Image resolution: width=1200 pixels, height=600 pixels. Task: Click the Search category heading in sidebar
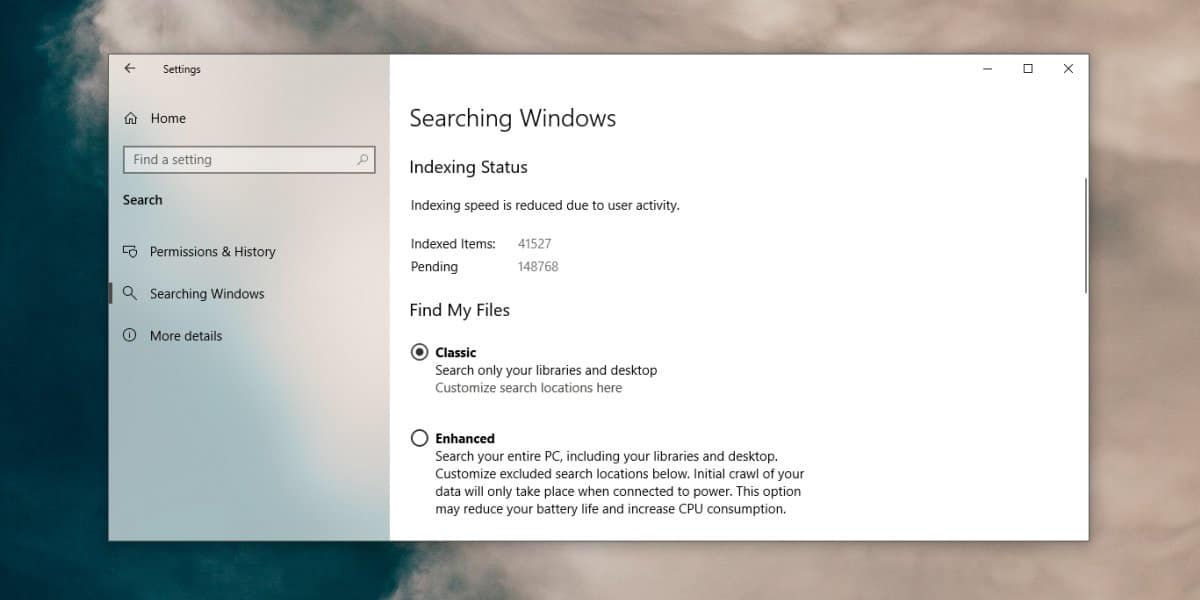[x=142, y=200]
